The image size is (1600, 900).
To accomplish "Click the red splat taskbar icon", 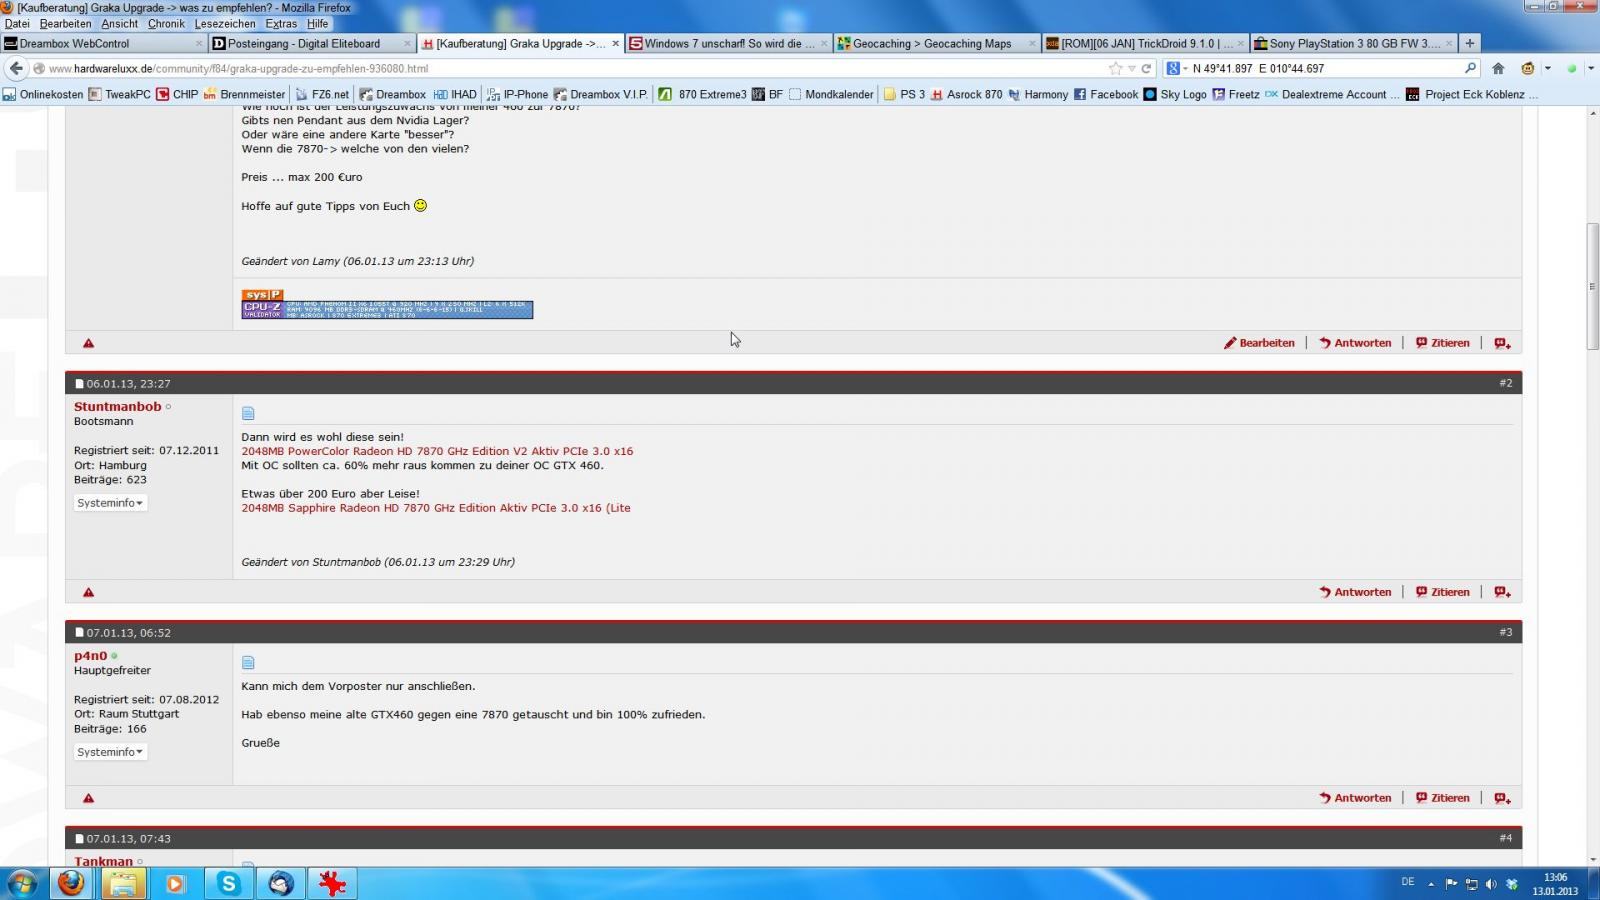I will (332, 884).
